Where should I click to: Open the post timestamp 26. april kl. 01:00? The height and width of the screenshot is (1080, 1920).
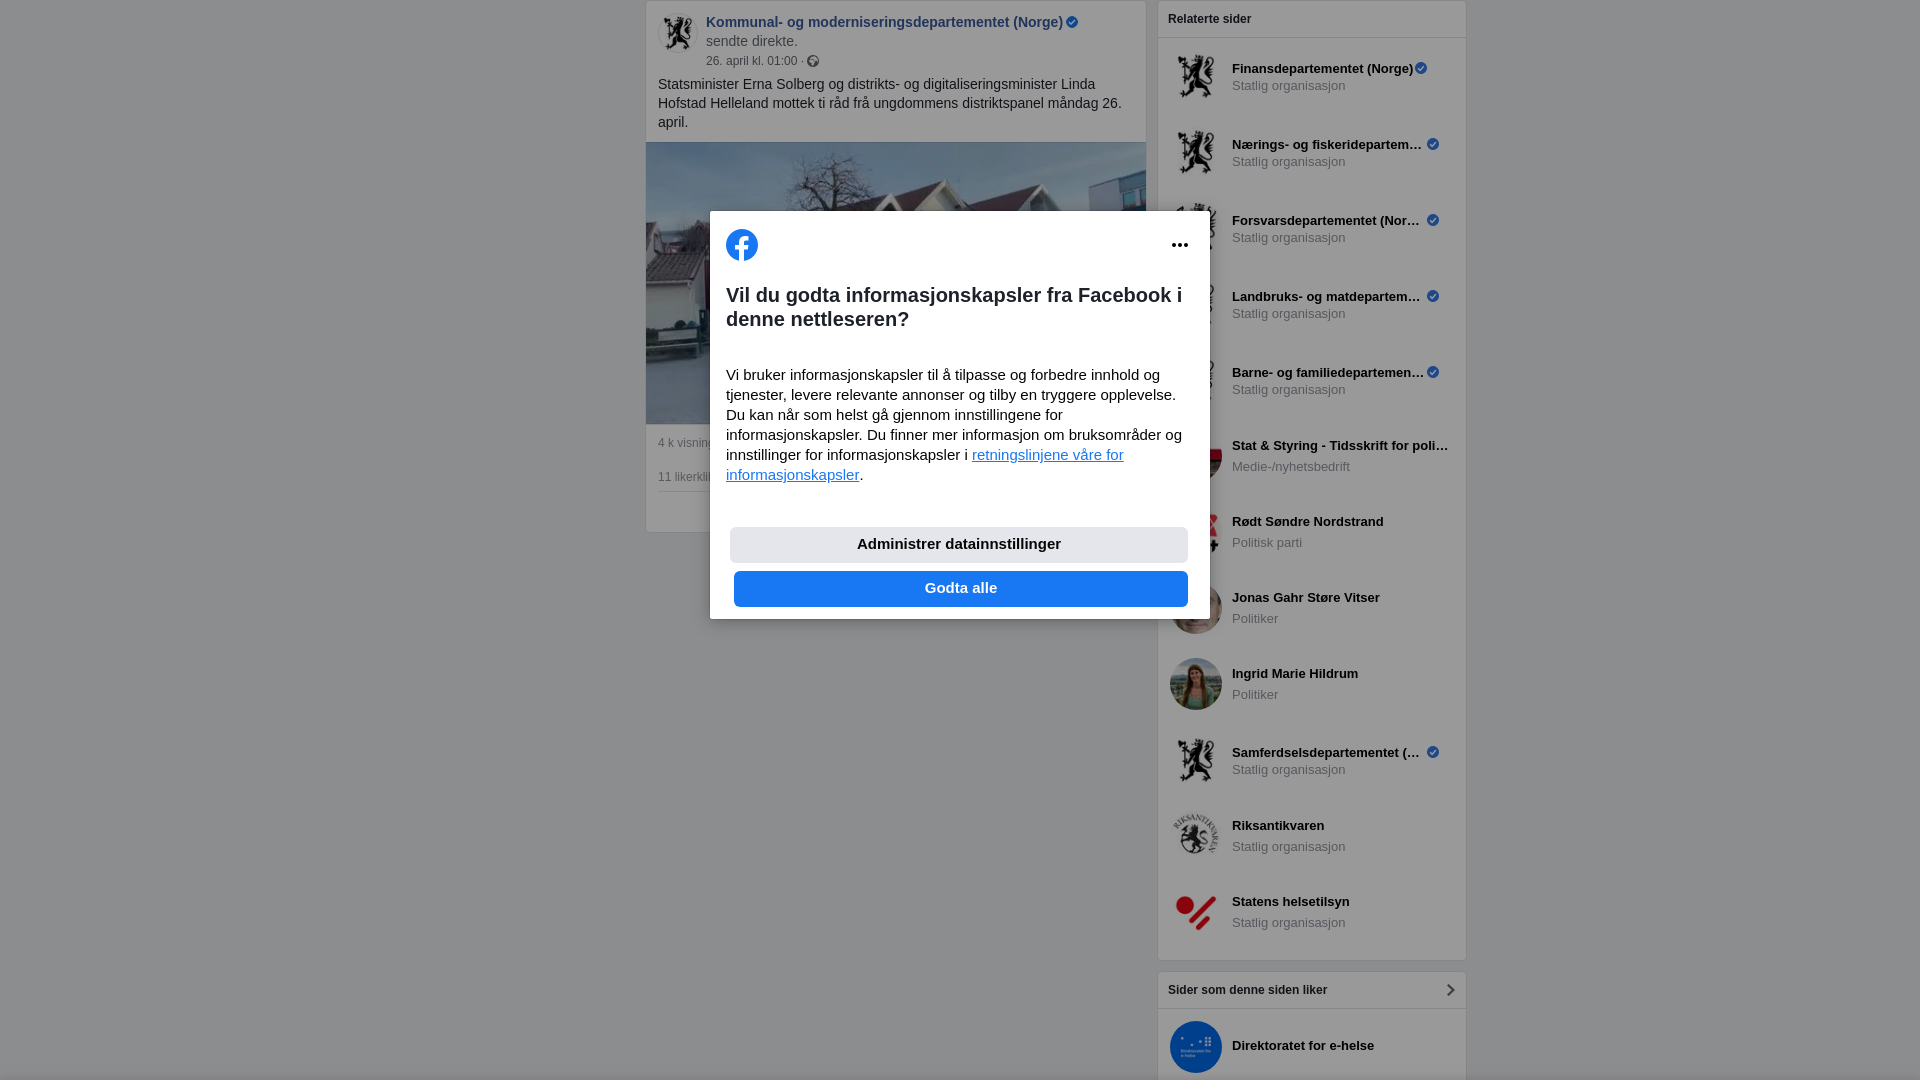click(752, 61)
